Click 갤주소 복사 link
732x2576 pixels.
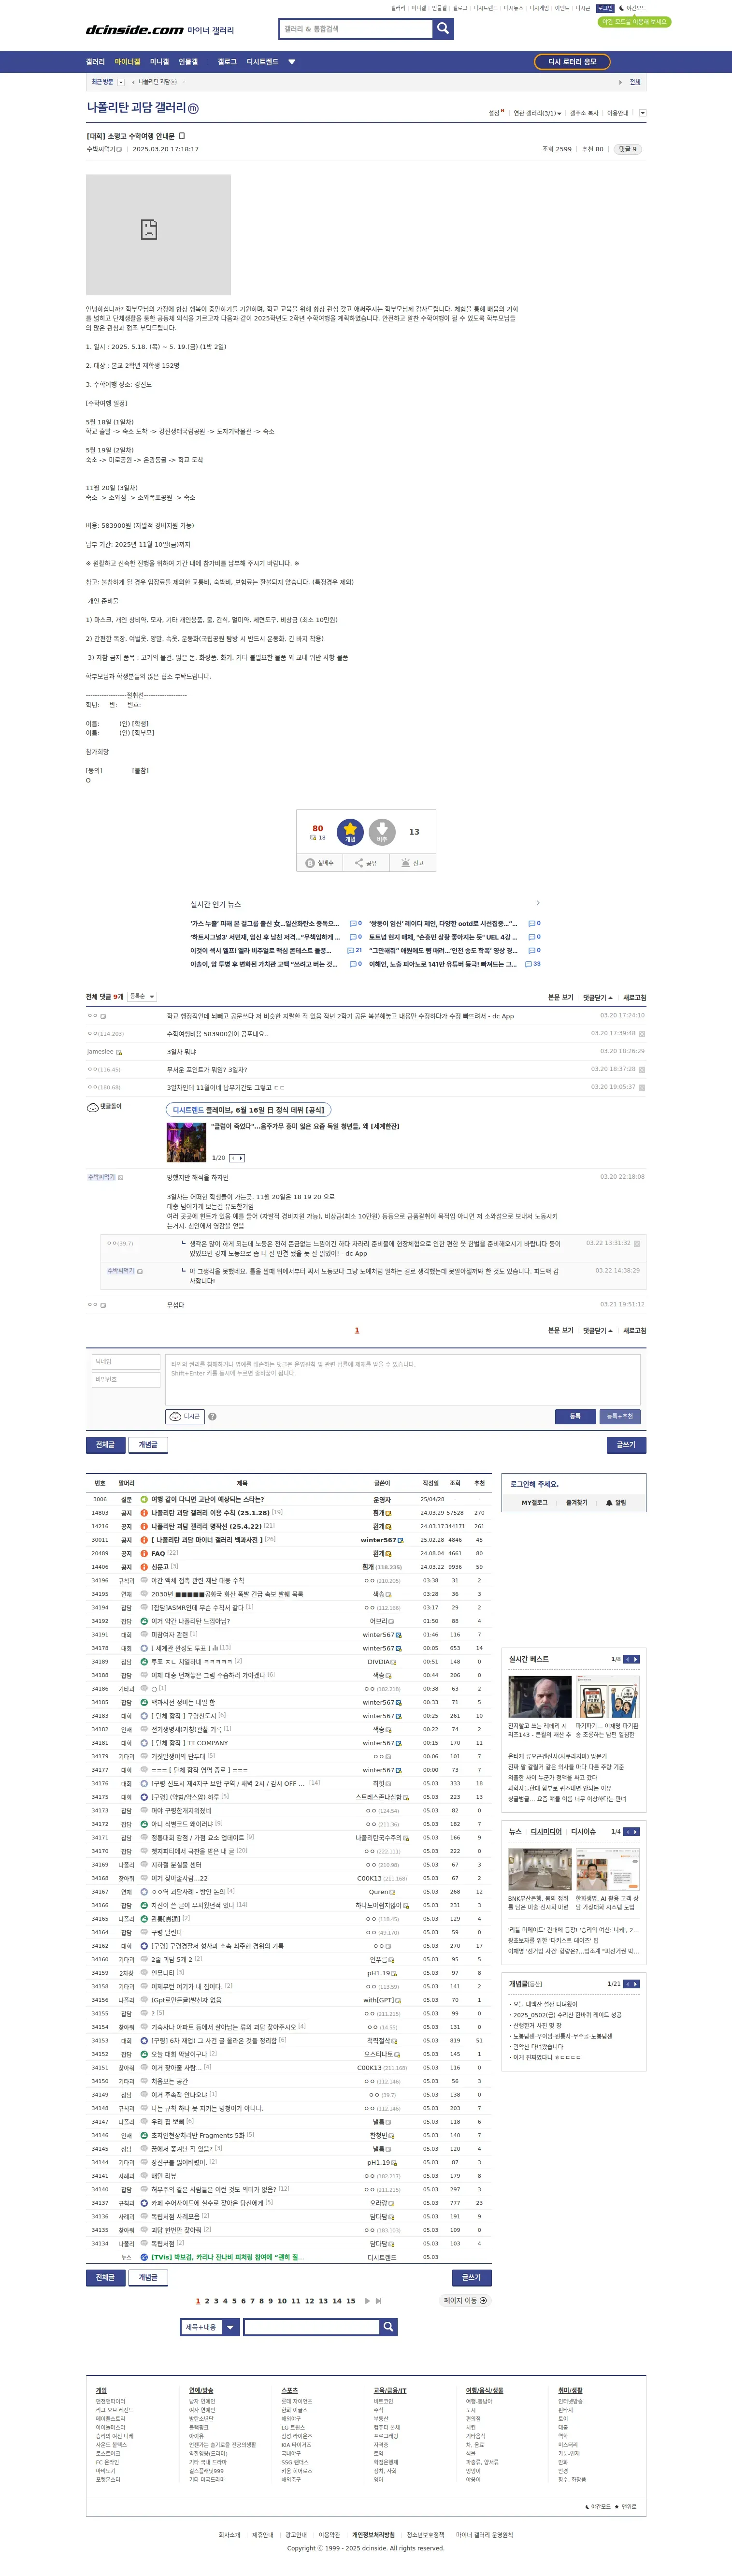584,113
